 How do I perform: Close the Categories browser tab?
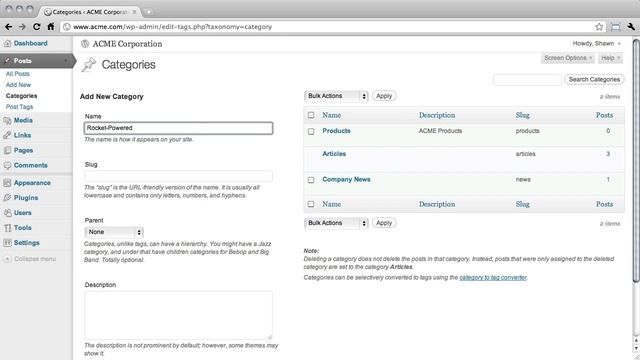point(134,12)
